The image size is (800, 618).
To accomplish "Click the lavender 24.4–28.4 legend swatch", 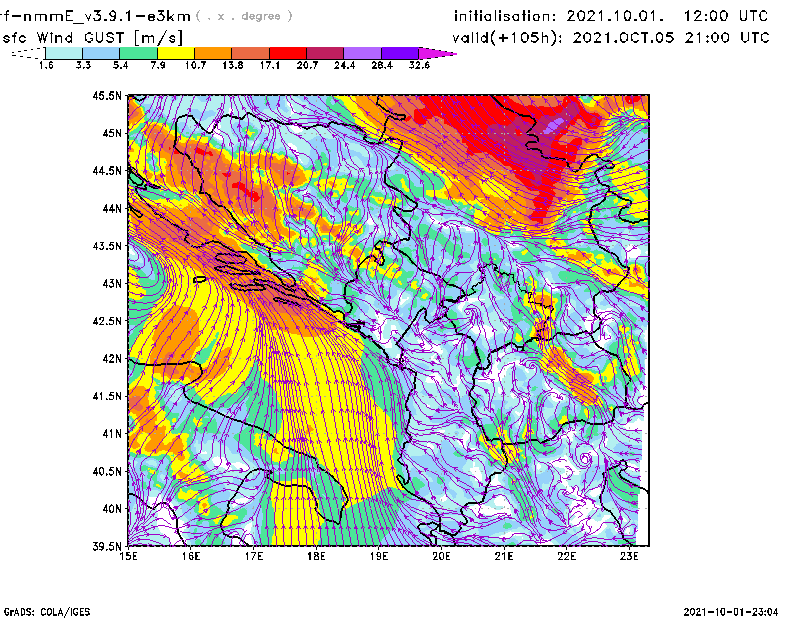I will coord(363,53).
